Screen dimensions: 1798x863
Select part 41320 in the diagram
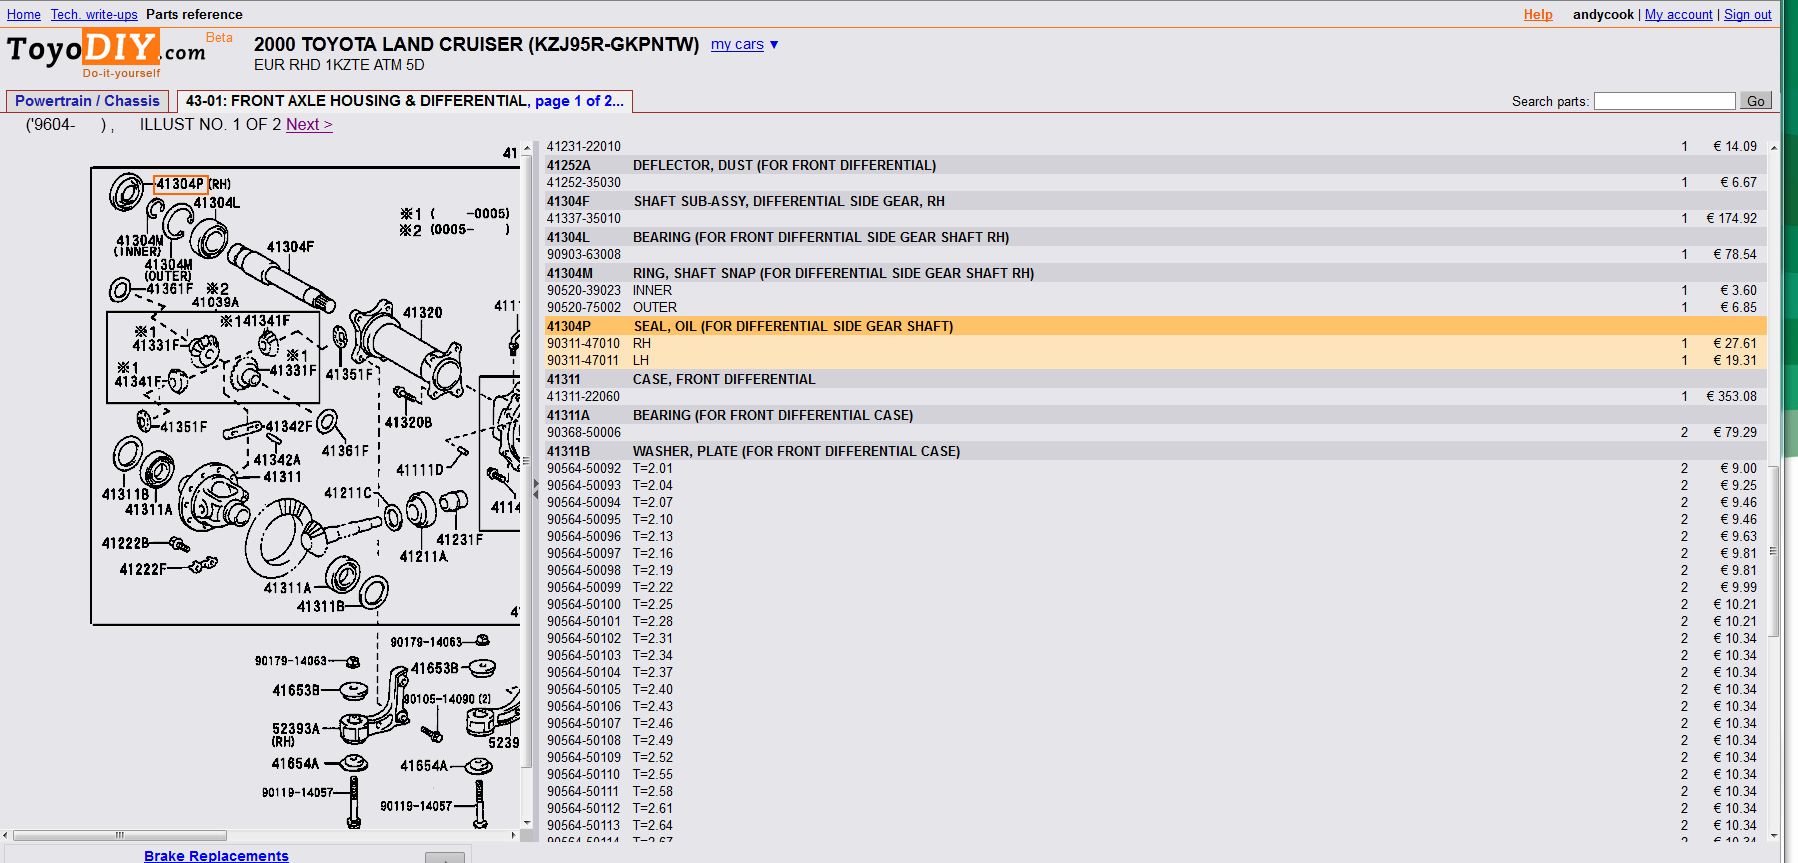point(422,313)
